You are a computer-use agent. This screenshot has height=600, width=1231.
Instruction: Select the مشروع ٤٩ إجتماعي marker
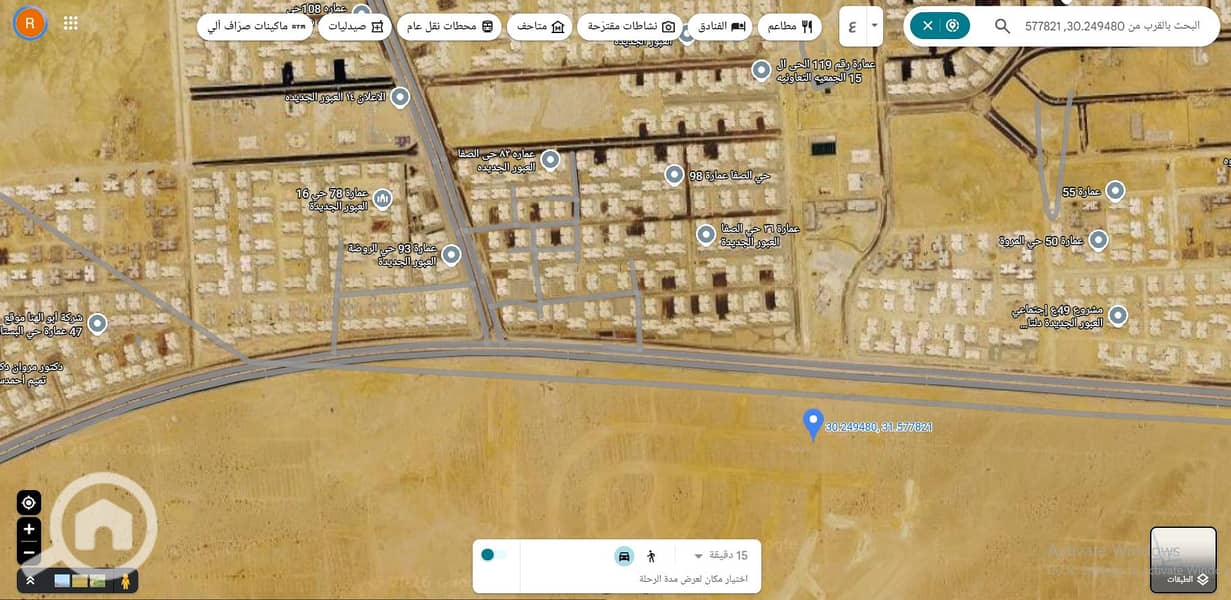click(x=1118, y=316)
